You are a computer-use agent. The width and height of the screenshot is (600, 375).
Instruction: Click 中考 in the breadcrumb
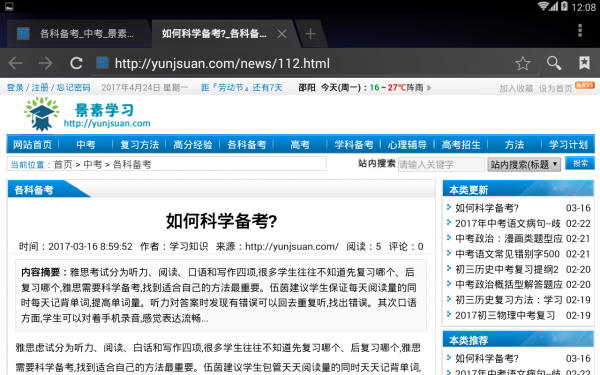tap(93, 165)
